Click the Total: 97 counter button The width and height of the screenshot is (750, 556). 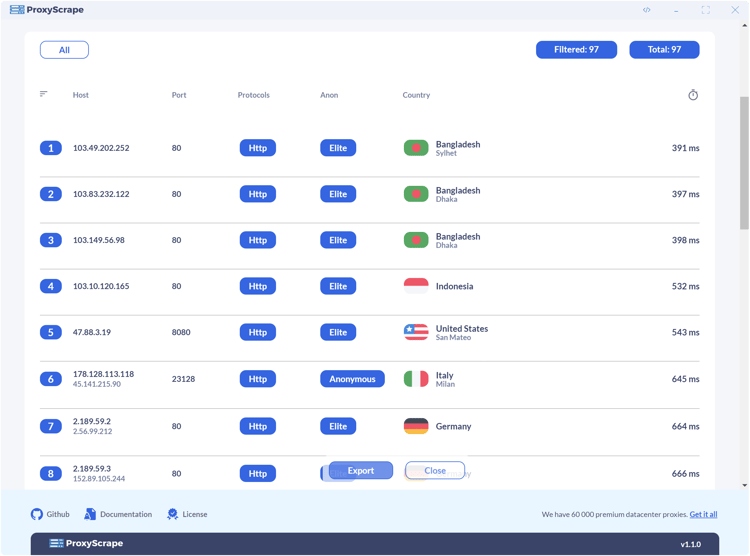pyautogui.click(x=664, y=50)
